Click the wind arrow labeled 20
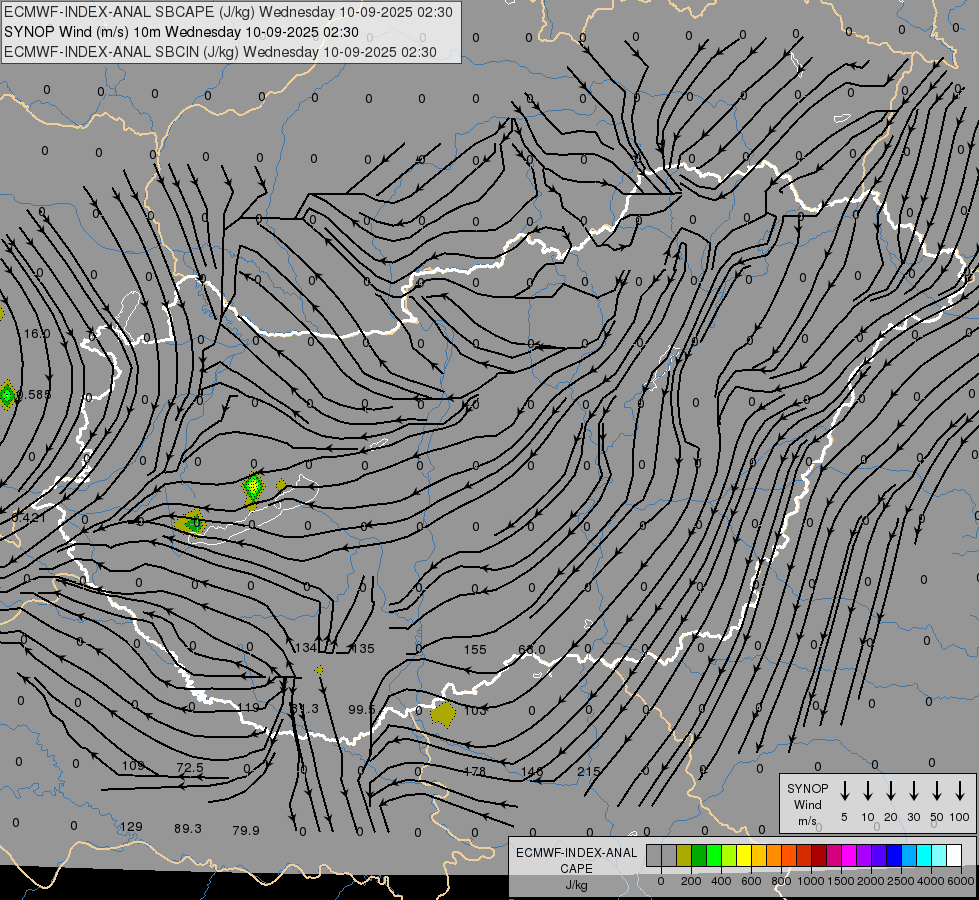Viewport: 979px width, 900px height. tap(891, 791)
